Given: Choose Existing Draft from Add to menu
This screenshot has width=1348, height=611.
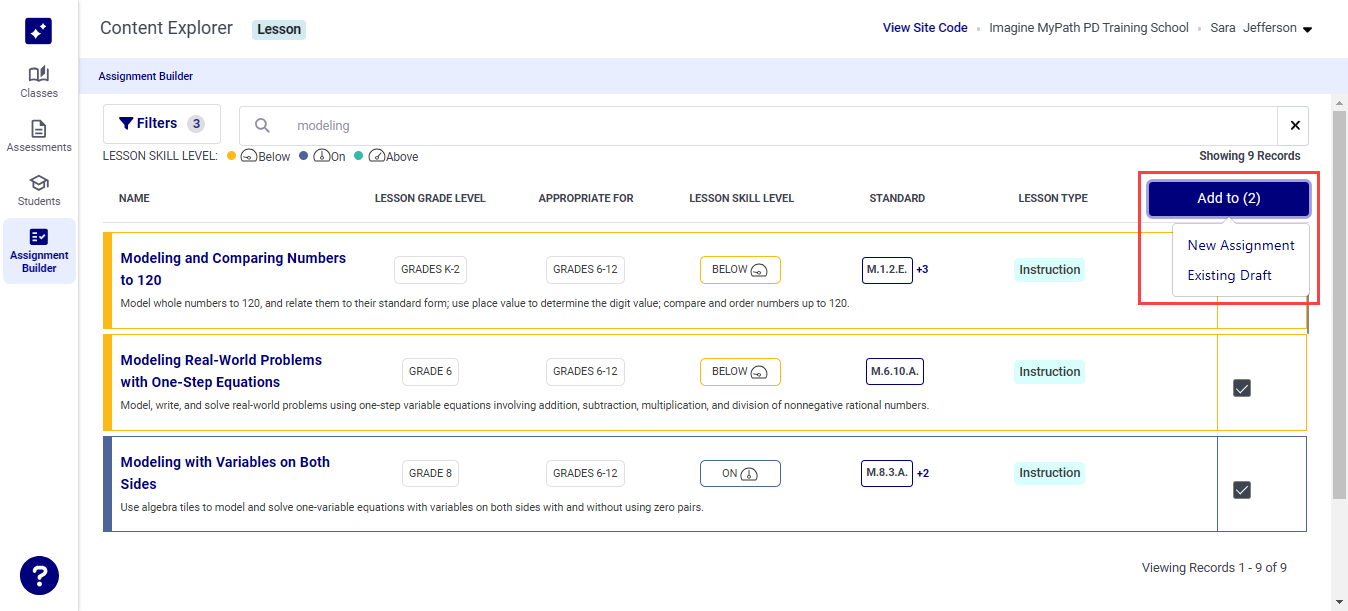Looking at the screenshot, I should click(1229, 275).
